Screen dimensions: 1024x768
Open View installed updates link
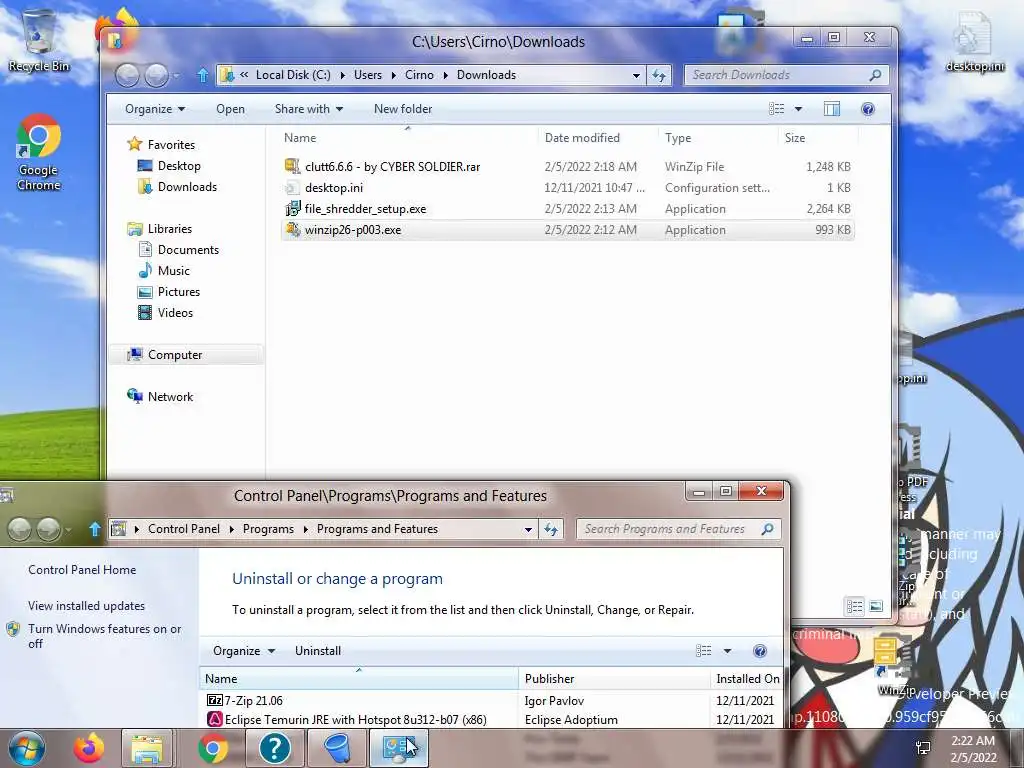coord(86,606)
